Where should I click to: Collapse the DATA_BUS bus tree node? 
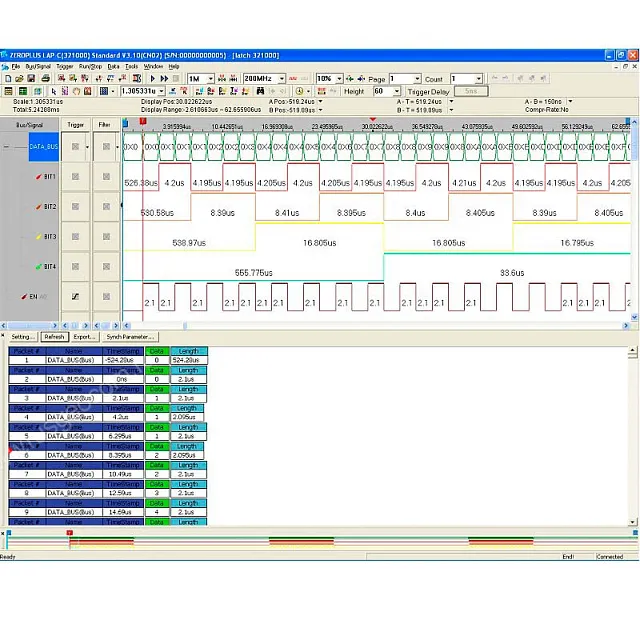7,147
